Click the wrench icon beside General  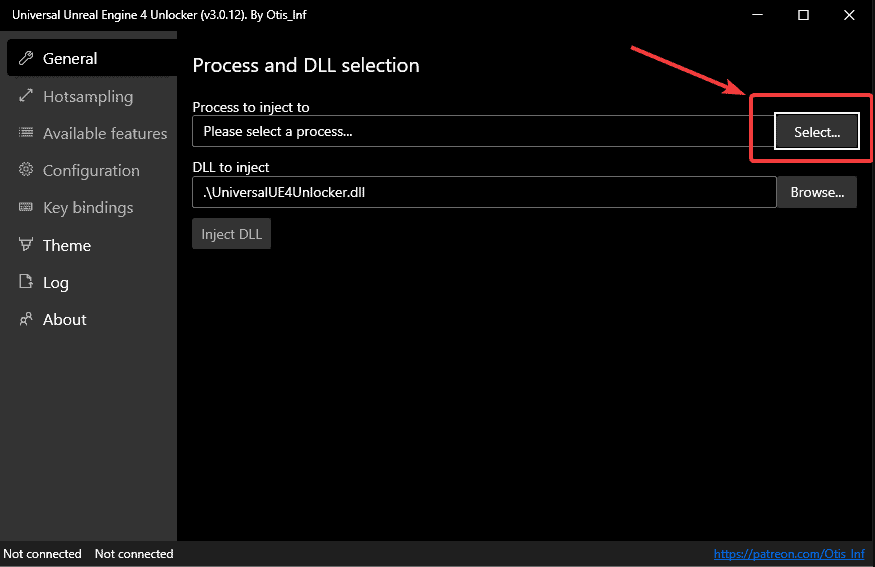point(25,59)
